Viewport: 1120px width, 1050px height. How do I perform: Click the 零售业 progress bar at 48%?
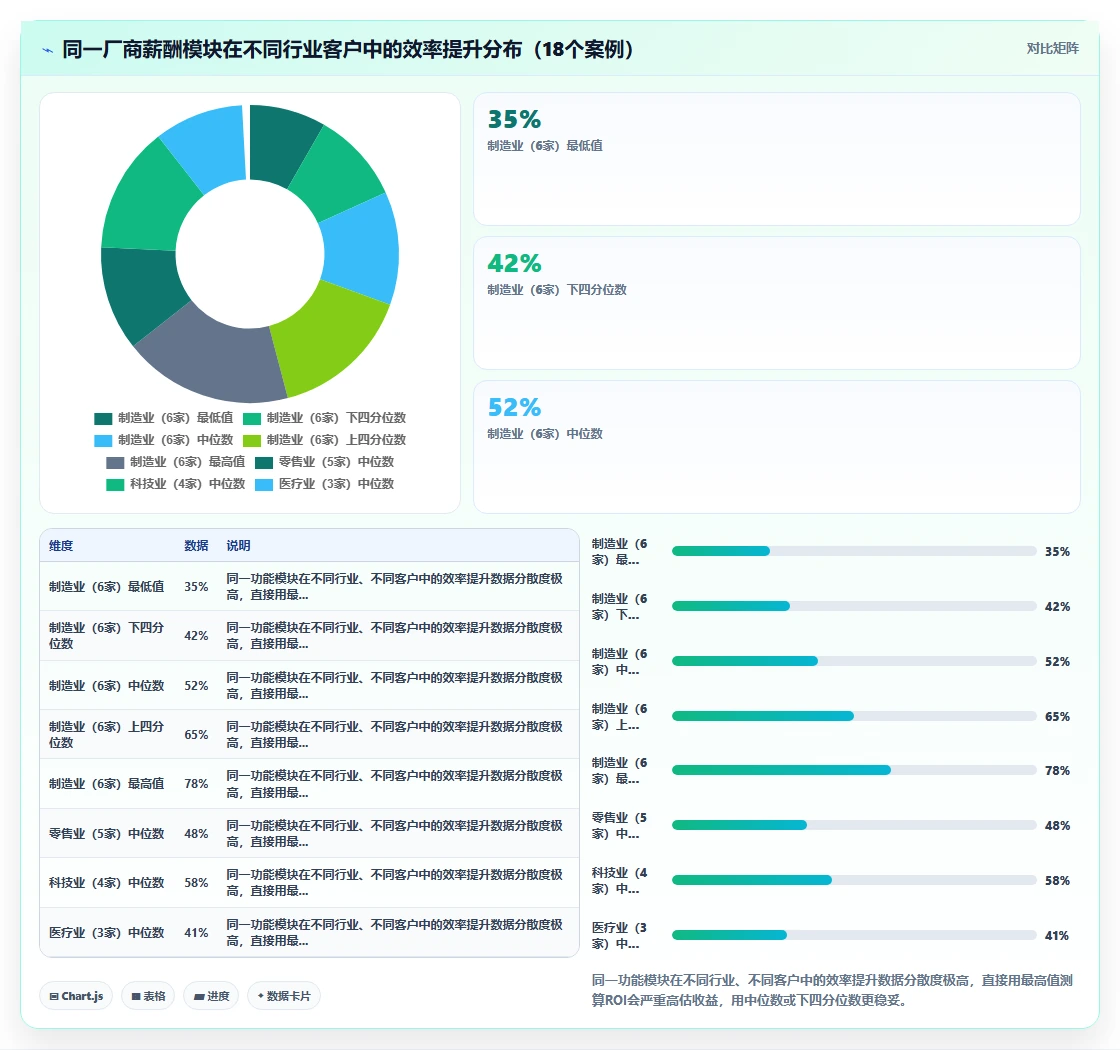pyautogui.click(x=854, y=825)
